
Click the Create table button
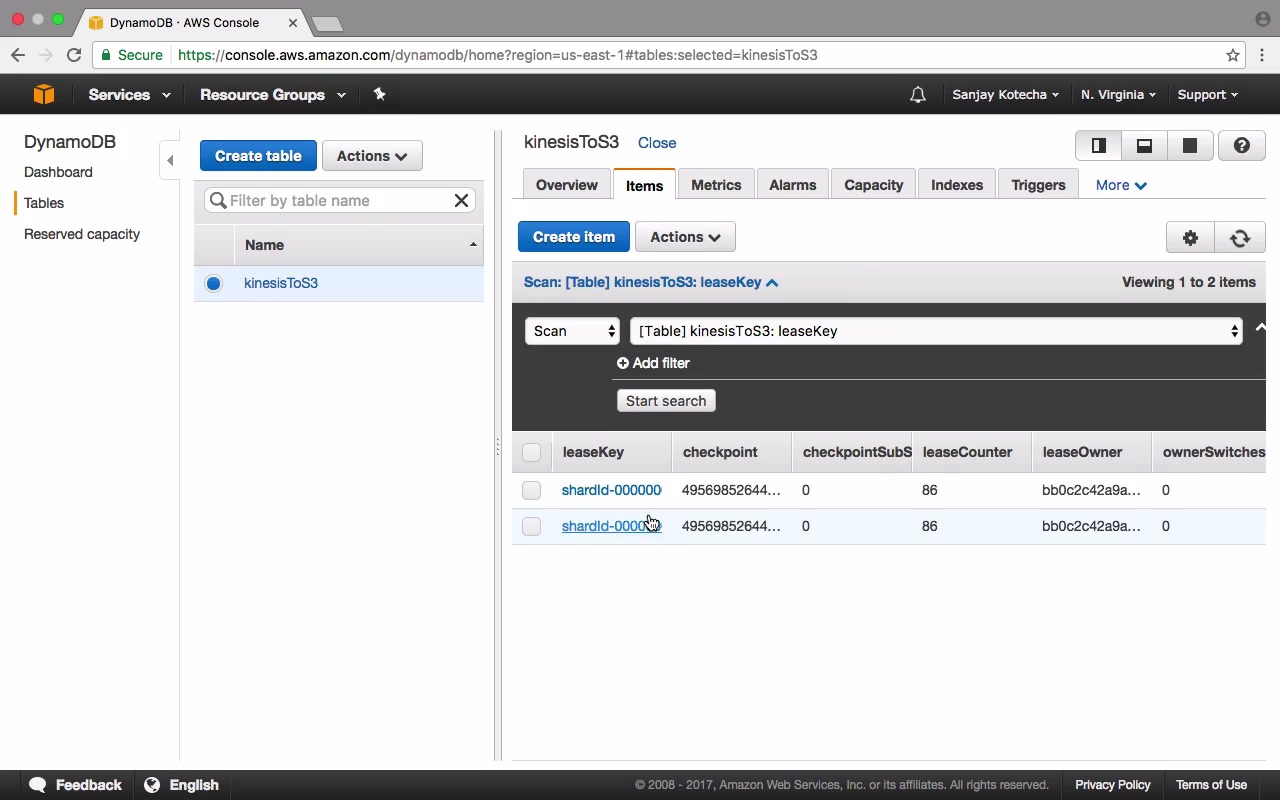pos(258,156)
